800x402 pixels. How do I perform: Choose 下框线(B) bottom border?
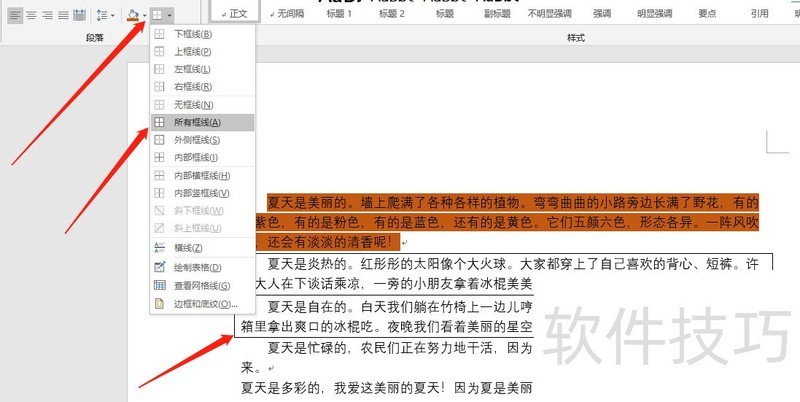point(203,34)
